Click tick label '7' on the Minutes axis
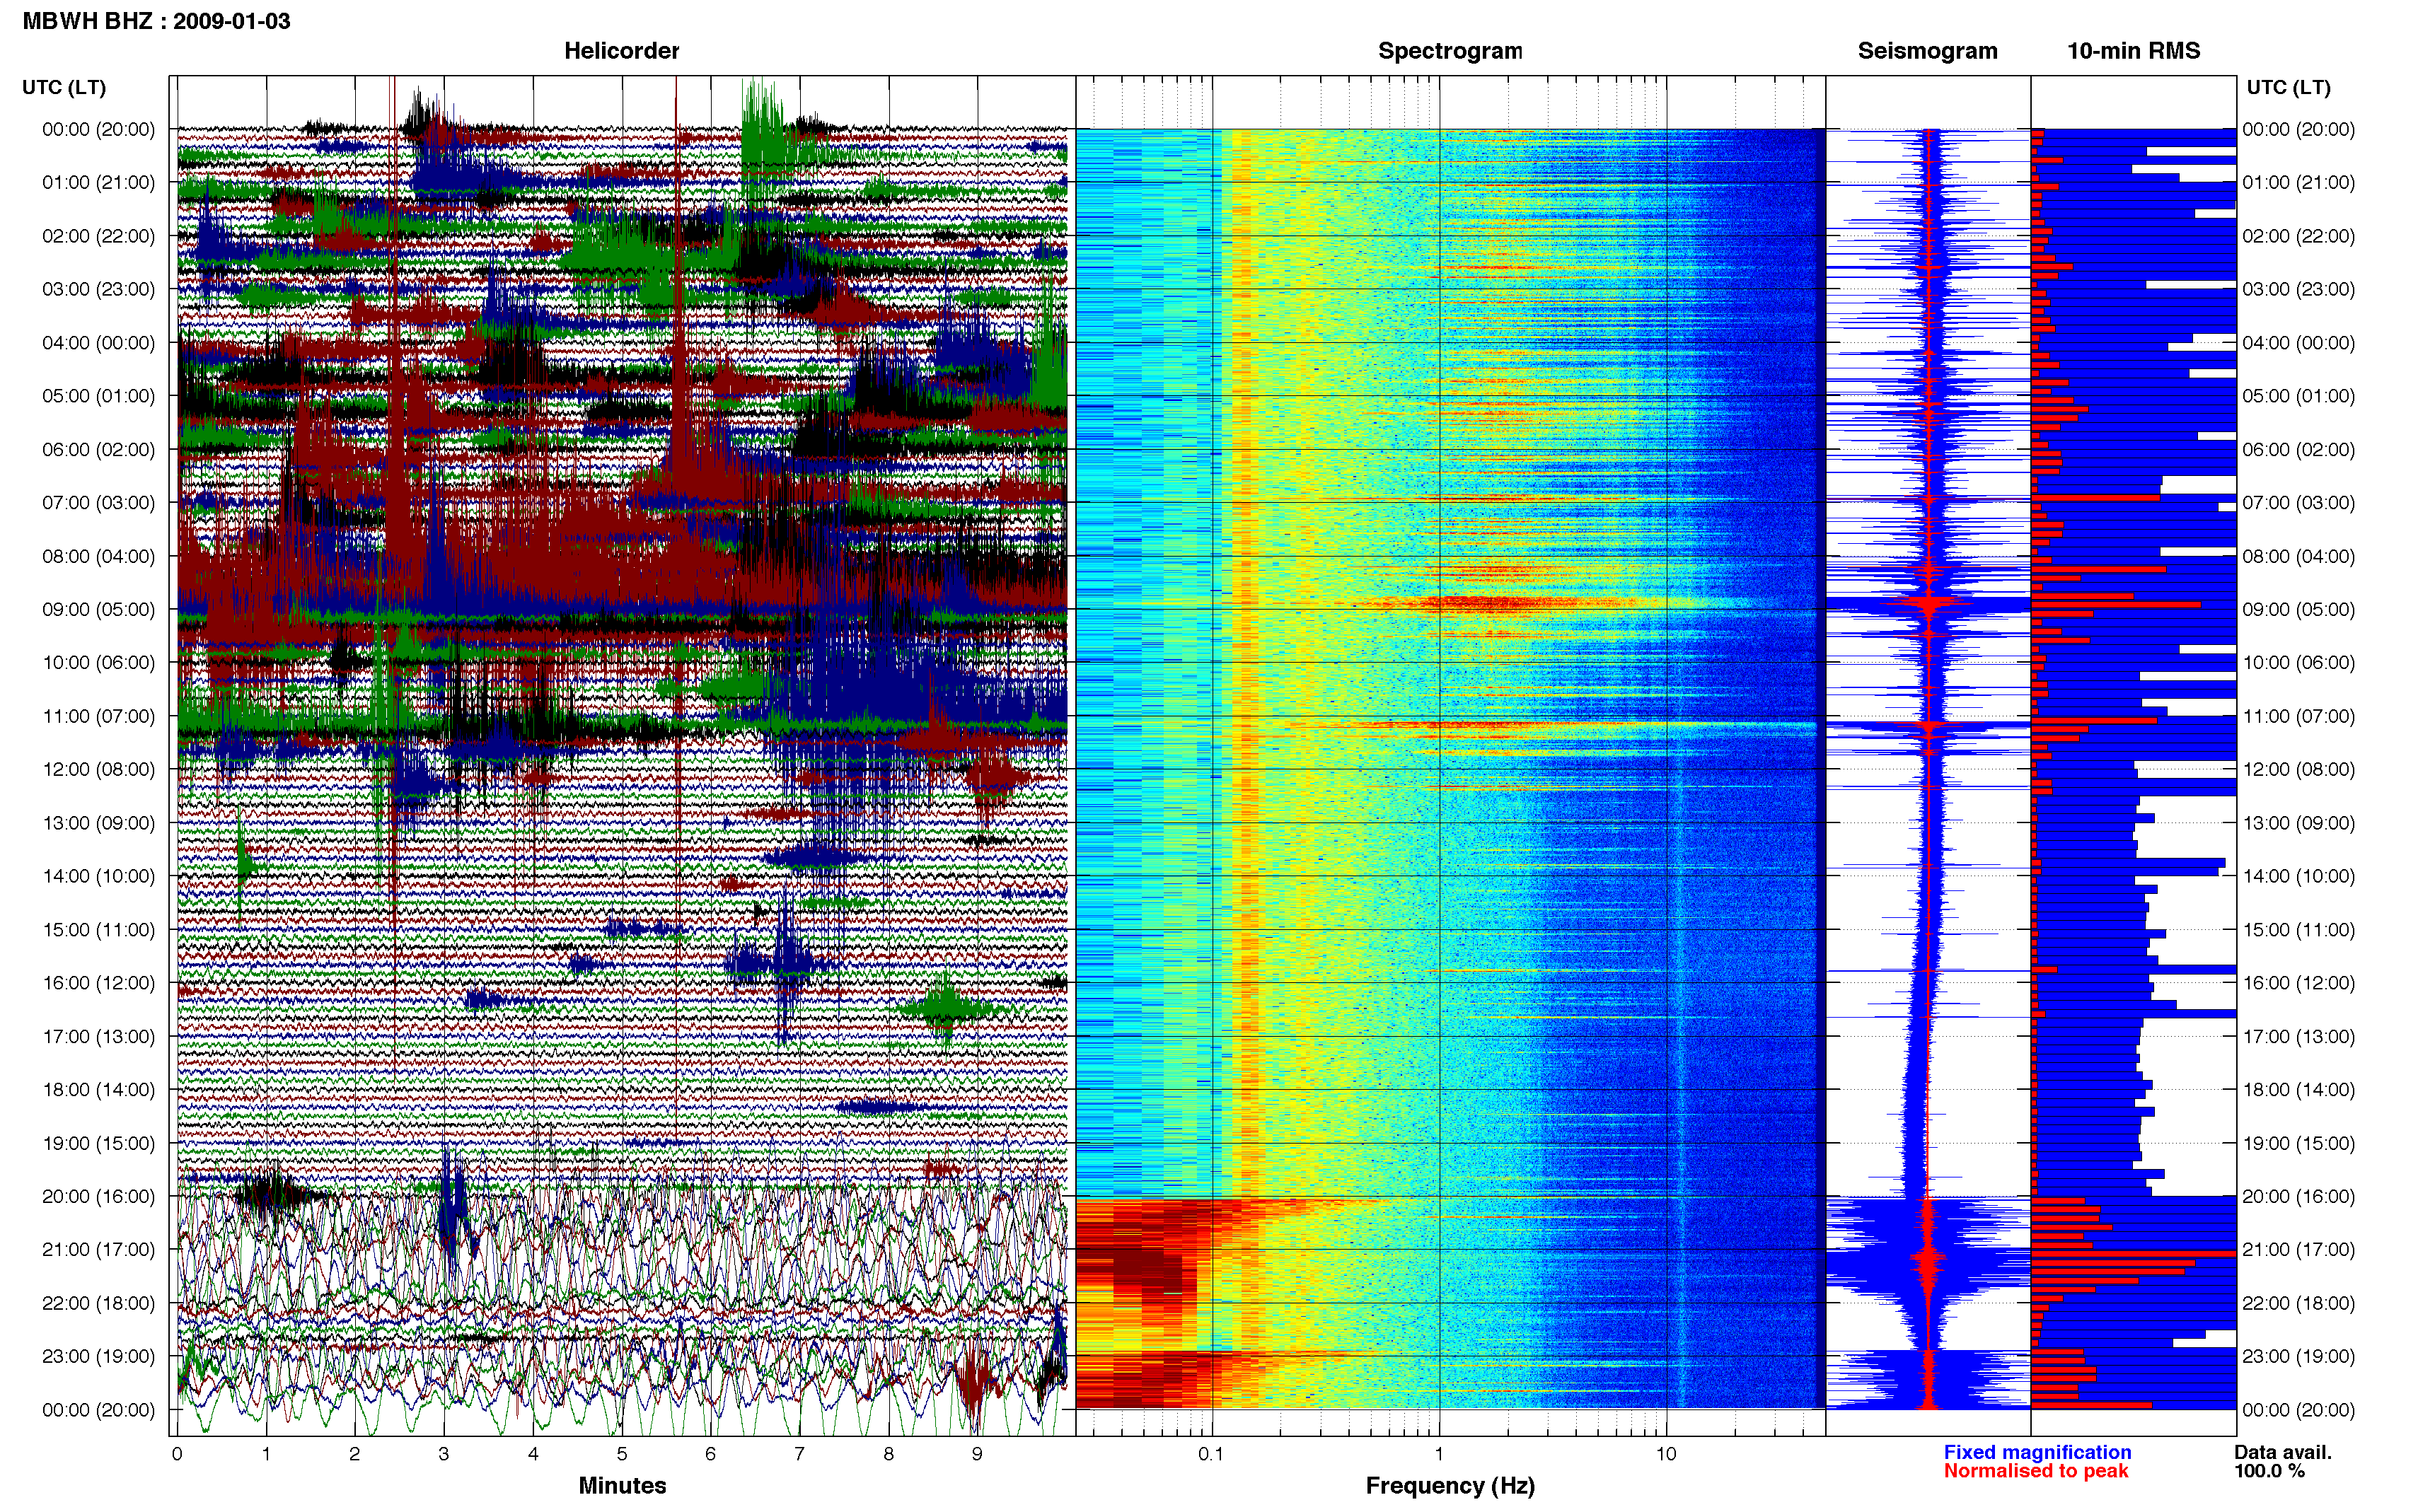This screenshot has height=1512, width=2418. click(799, 1454)
